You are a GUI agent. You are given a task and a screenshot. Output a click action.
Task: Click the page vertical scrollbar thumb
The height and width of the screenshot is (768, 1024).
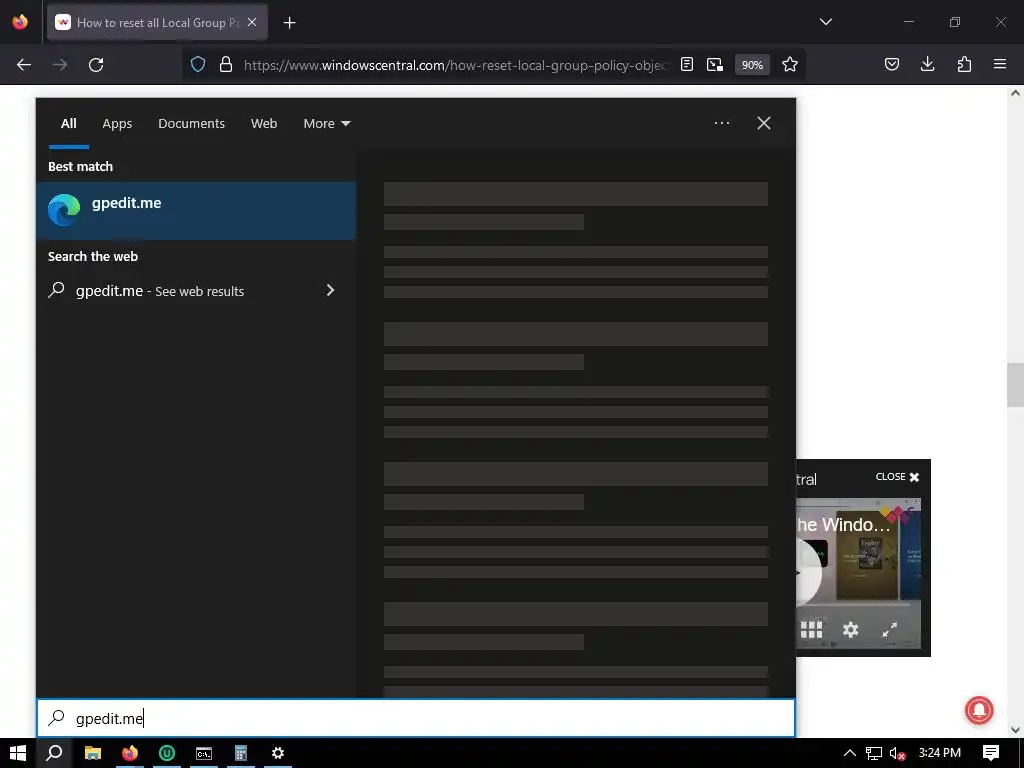[x=1015, y=385]
